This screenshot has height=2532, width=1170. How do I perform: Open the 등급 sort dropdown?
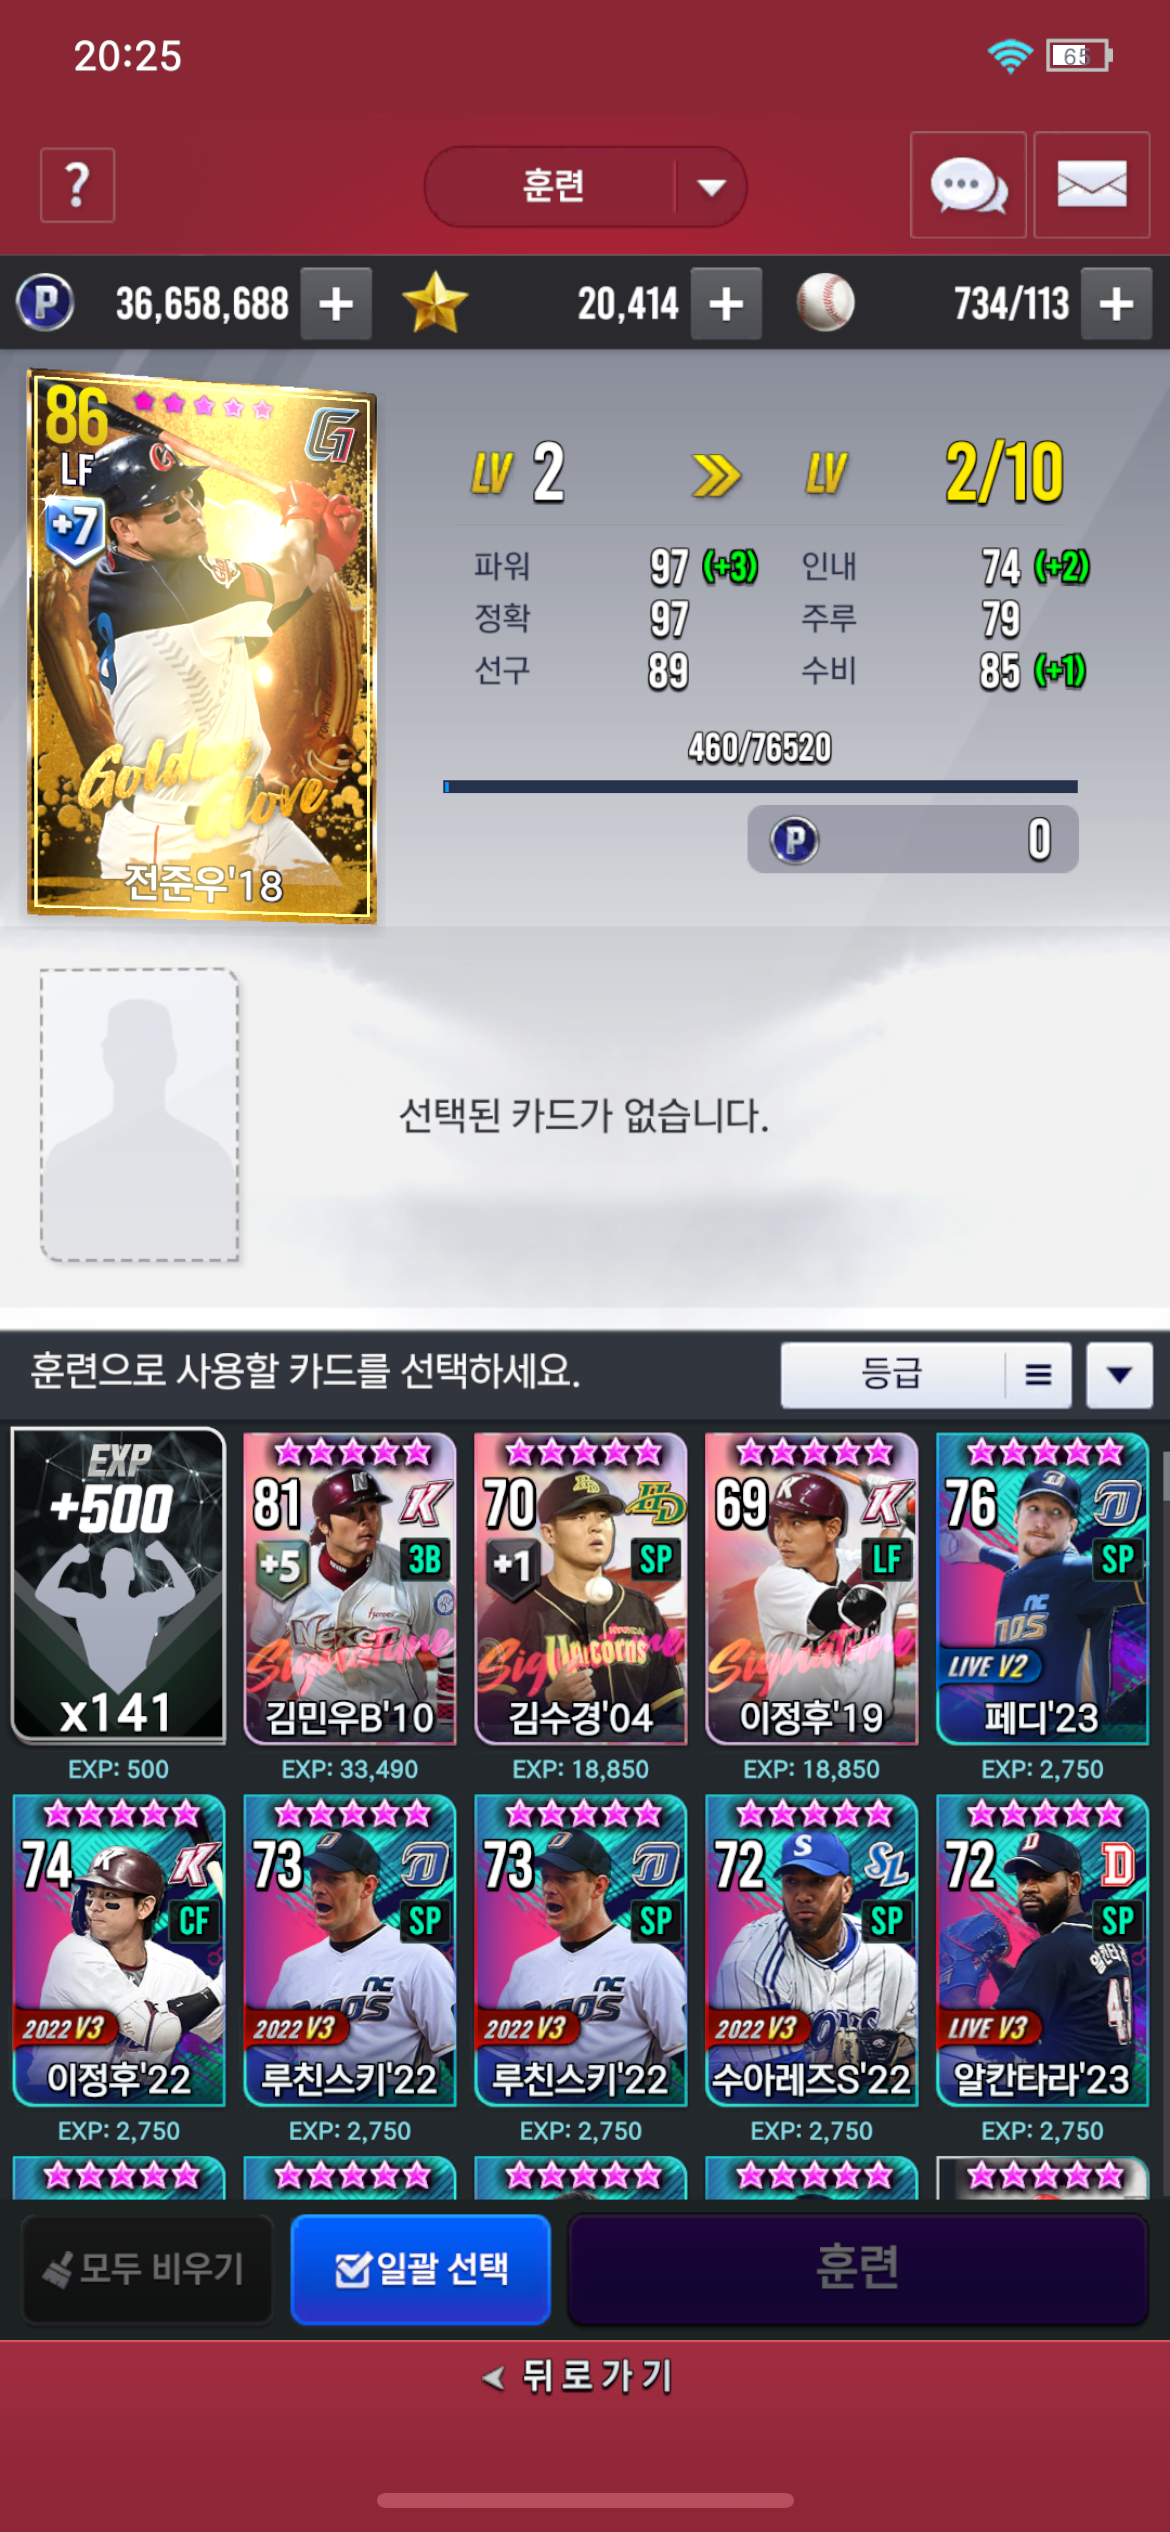click(x=892, y=1375)
